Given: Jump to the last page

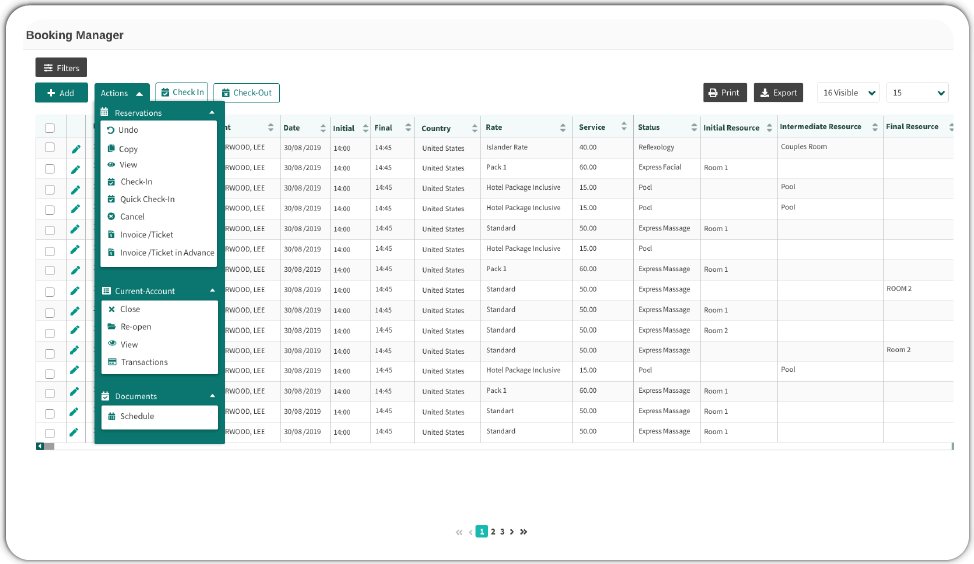Looking at the screenshot, I should pos(524,532).
